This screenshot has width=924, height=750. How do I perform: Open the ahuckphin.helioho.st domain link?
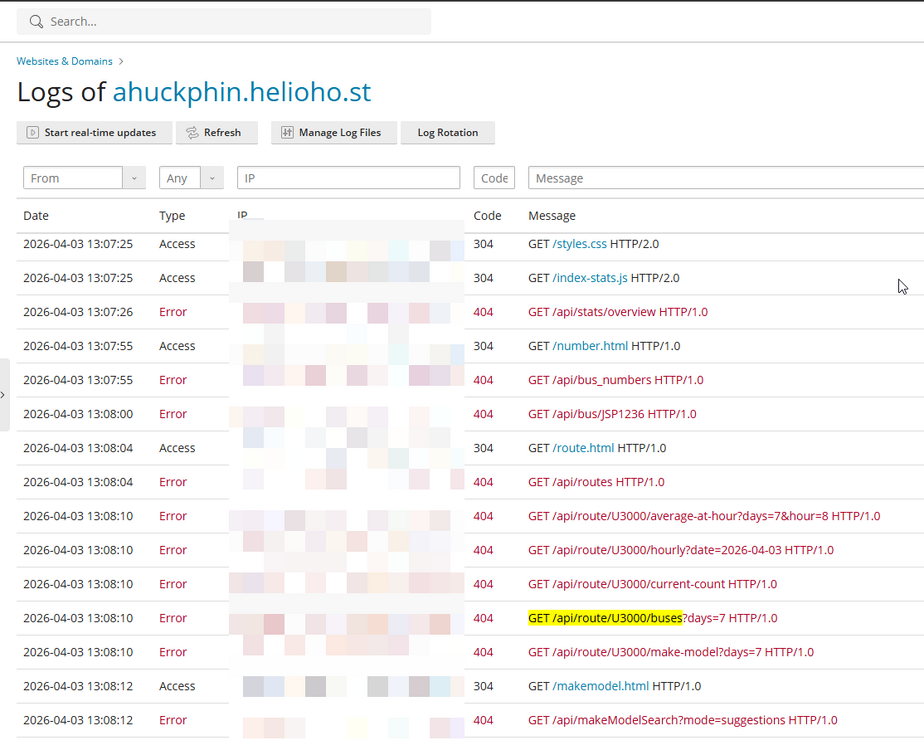tap(241, 92)
